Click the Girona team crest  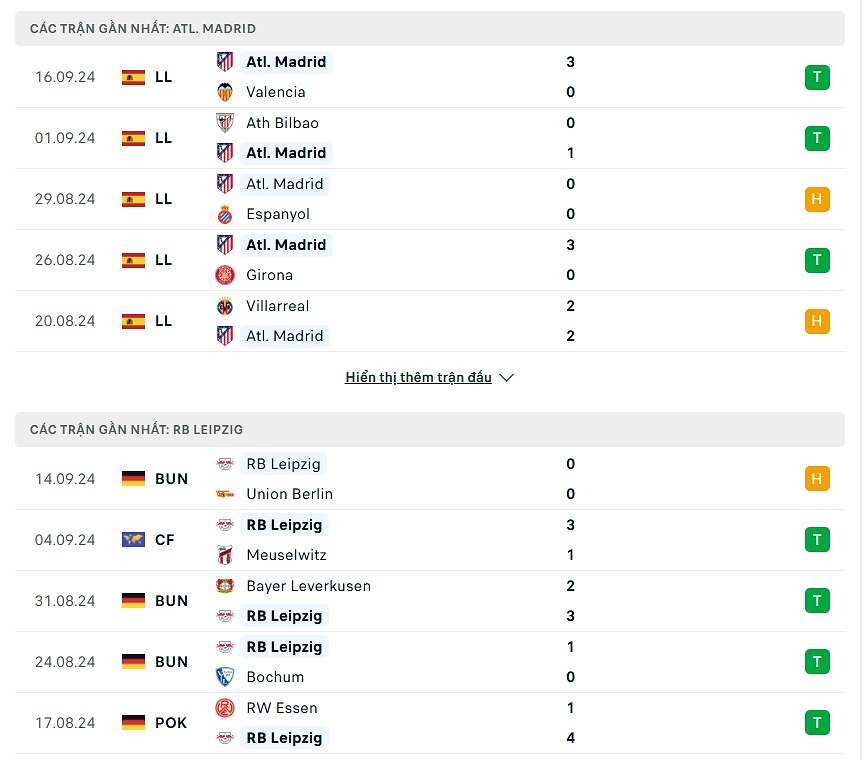coord(225,275)
